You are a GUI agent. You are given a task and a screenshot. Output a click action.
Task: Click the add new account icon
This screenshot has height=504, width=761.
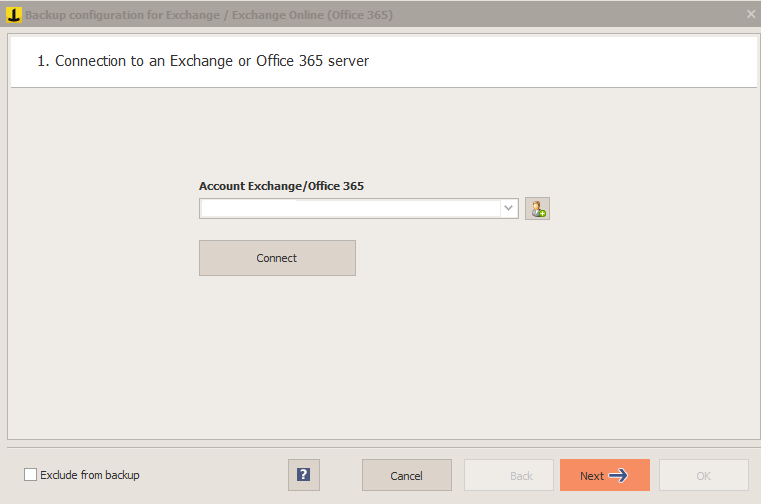tap(537, 209)
